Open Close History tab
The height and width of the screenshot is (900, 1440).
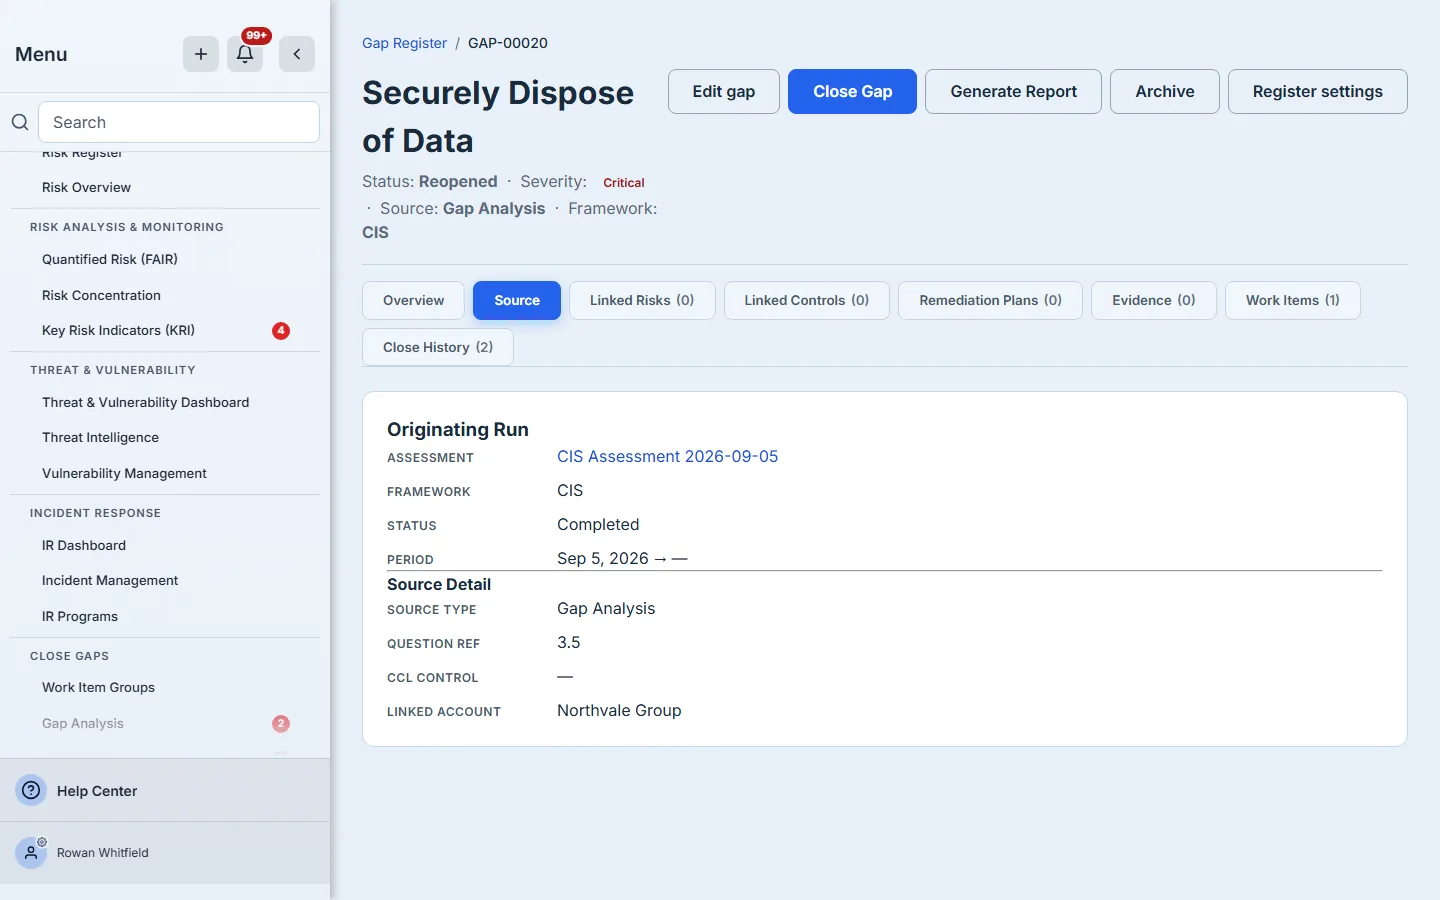[x=438, y=347]
